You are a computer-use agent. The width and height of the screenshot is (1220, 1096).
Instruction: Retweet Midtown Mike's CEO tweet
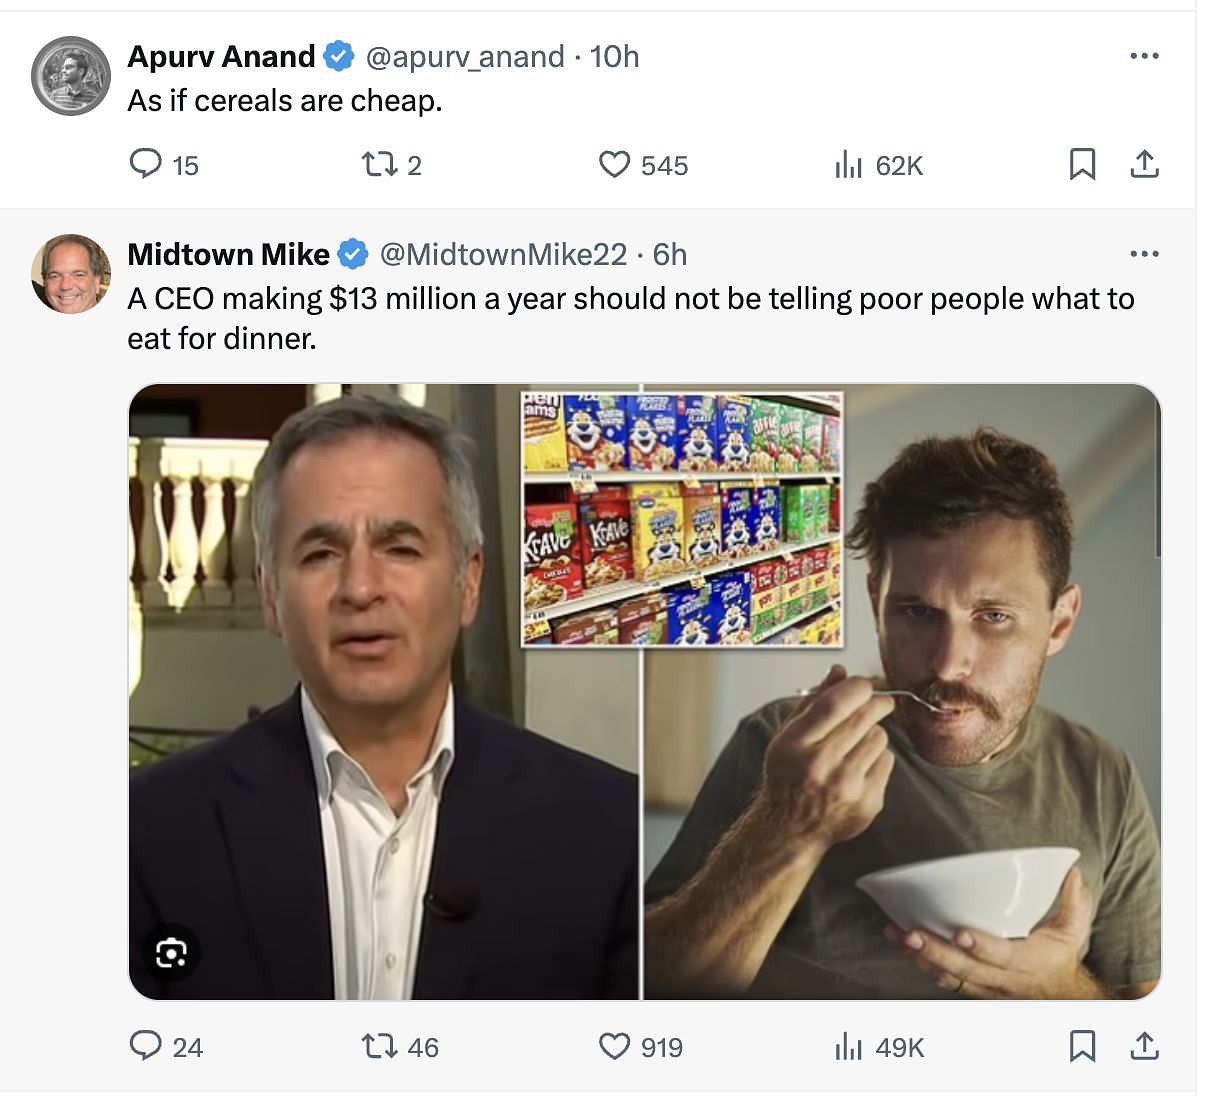(379, 1047)
